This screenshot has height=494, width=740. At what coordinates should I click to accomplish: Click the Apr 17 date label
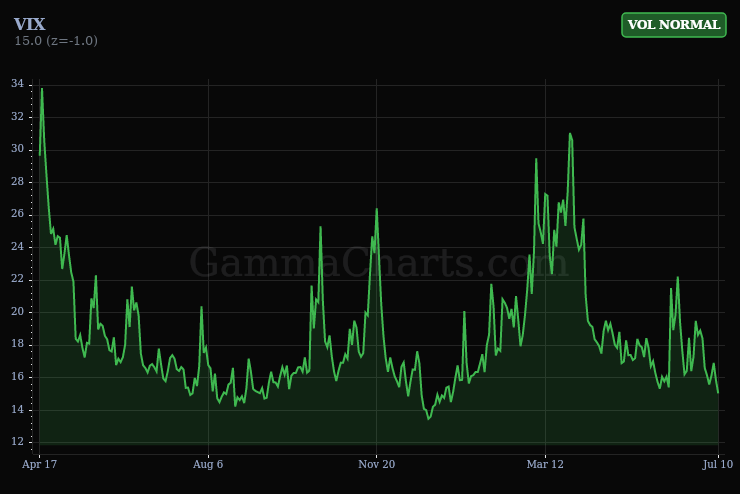click(39, 464)
